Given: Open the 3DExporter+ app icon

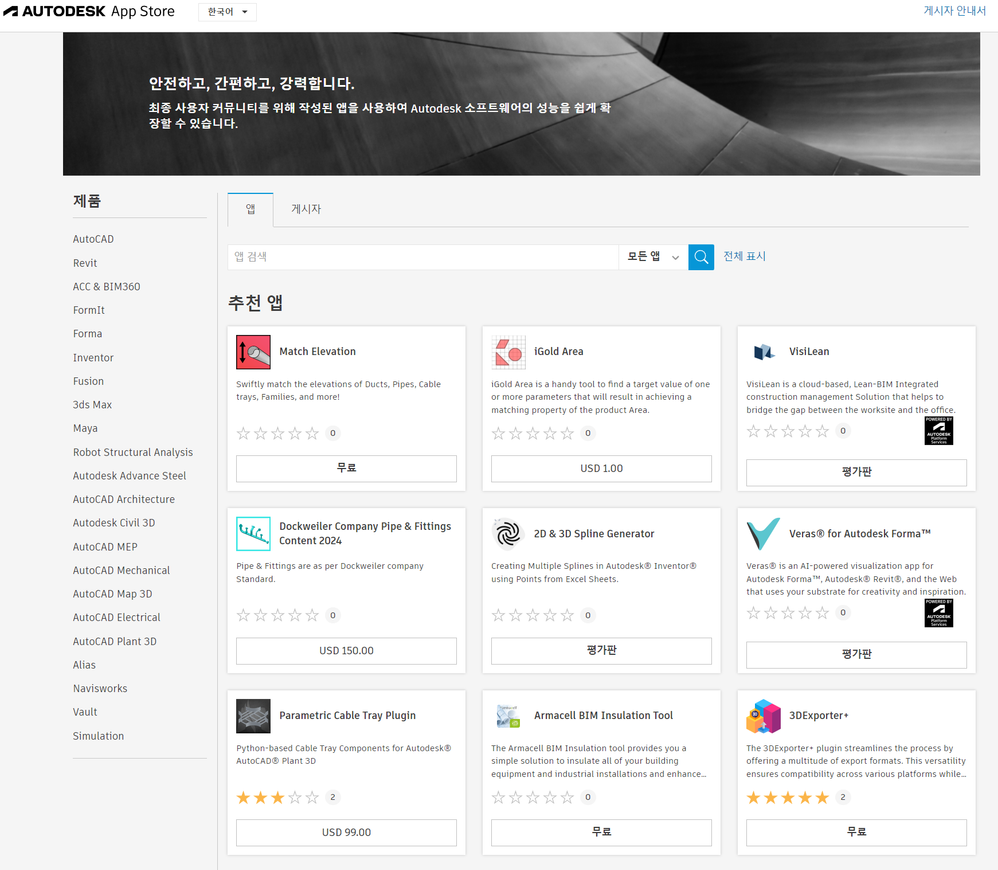Looking at the screenshot, I should tap(764, 716).
